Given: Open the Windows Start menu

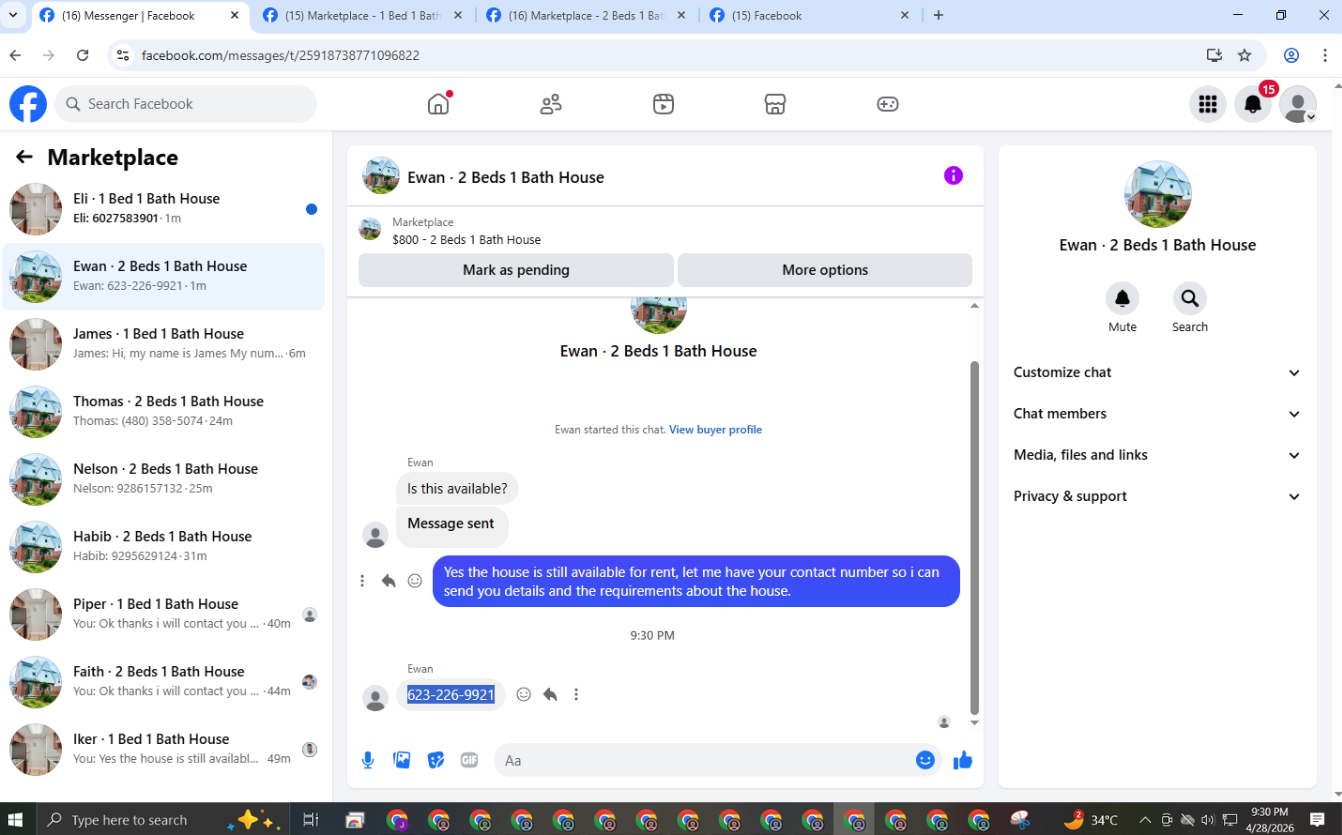Looking at the screenshot, I should pos(17,820).
